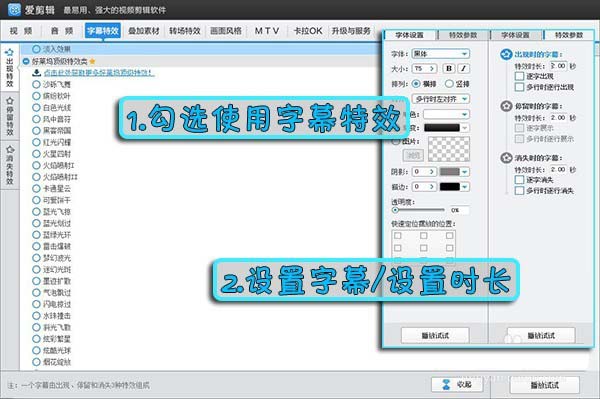The height and width of the screenshot is (399, 600).
Task: Click the 收起 collapse button
Action: pyautogui.click(x=457, y=384)
